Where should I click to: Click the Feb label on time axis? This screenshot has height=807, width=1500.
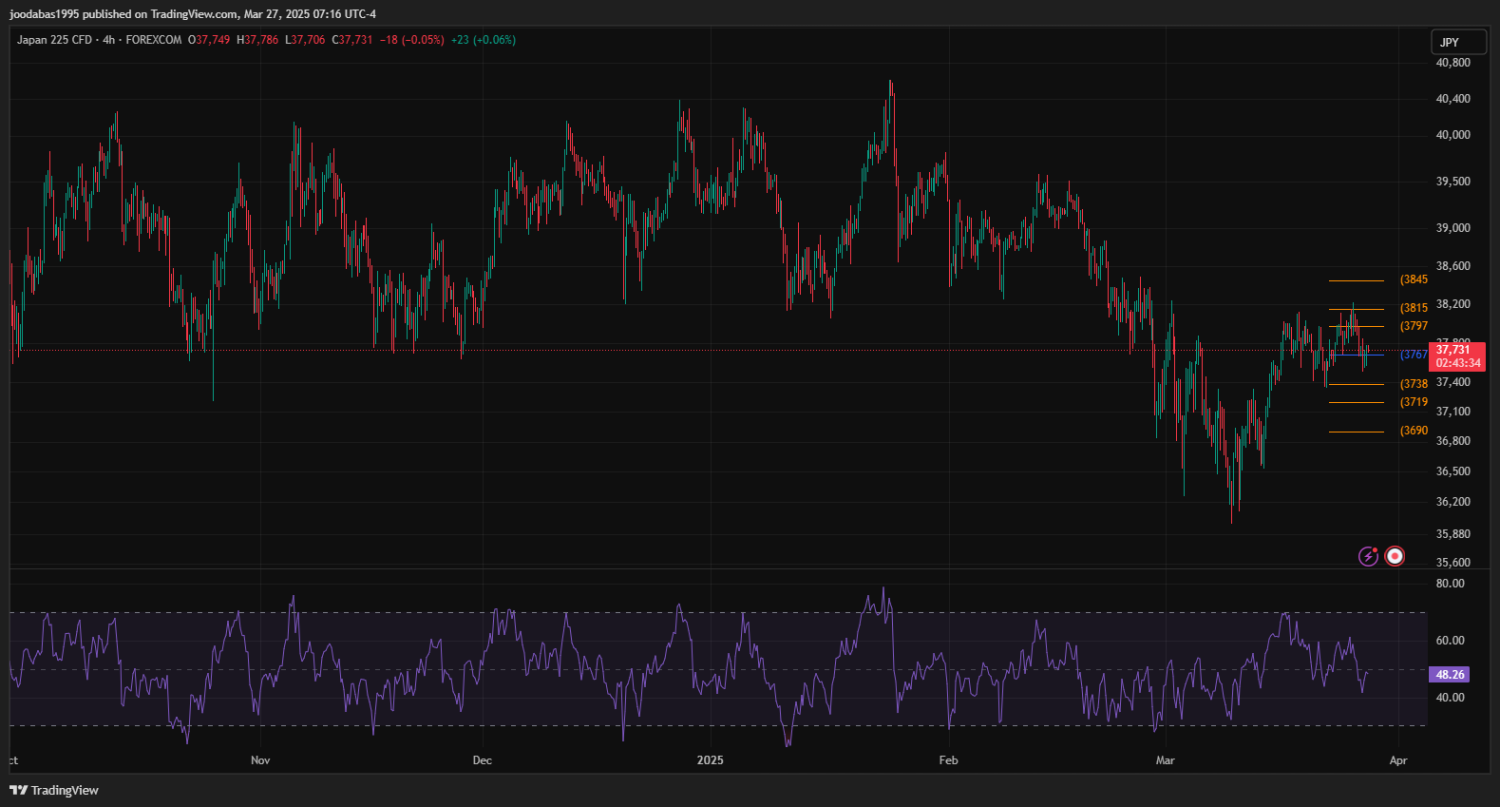[x=948, y=761]
